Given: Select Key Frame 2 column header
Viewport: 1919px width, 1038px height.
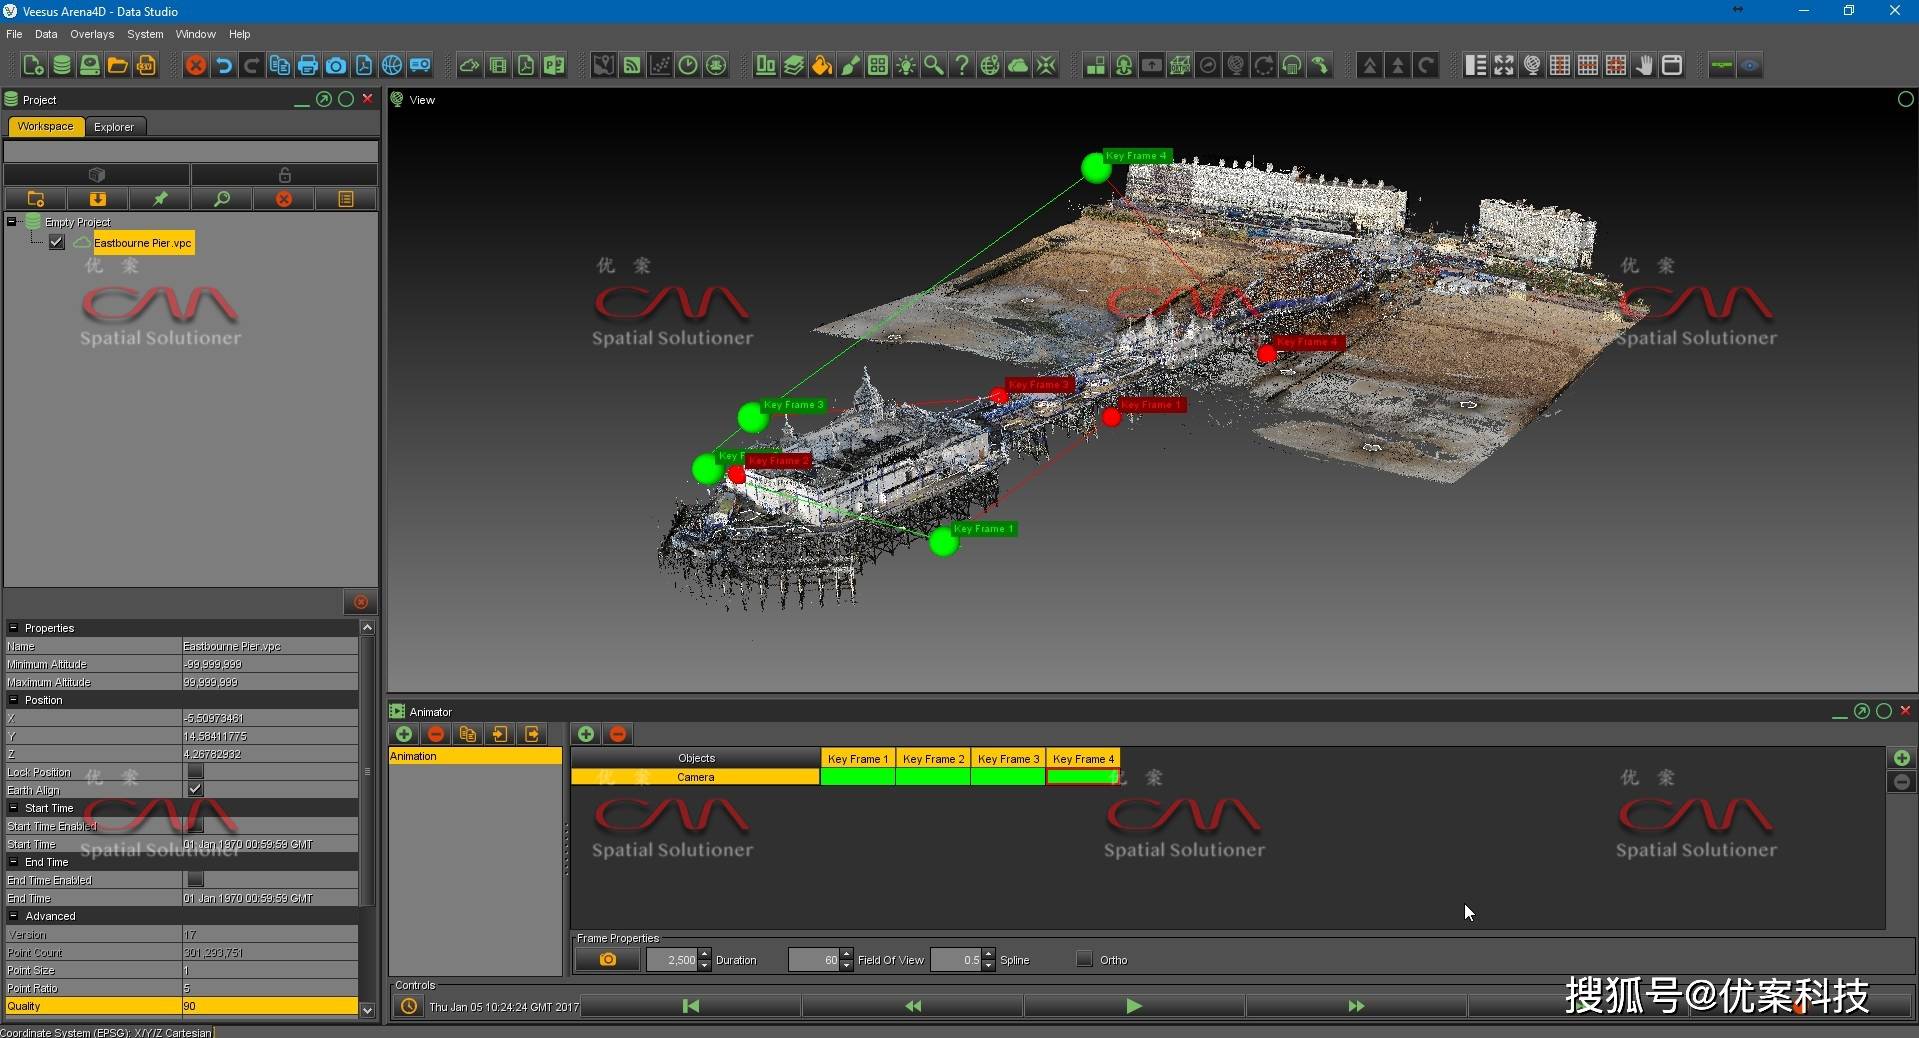Looking at the screenshot, I should pyautogui.click(x=933, y=759).
